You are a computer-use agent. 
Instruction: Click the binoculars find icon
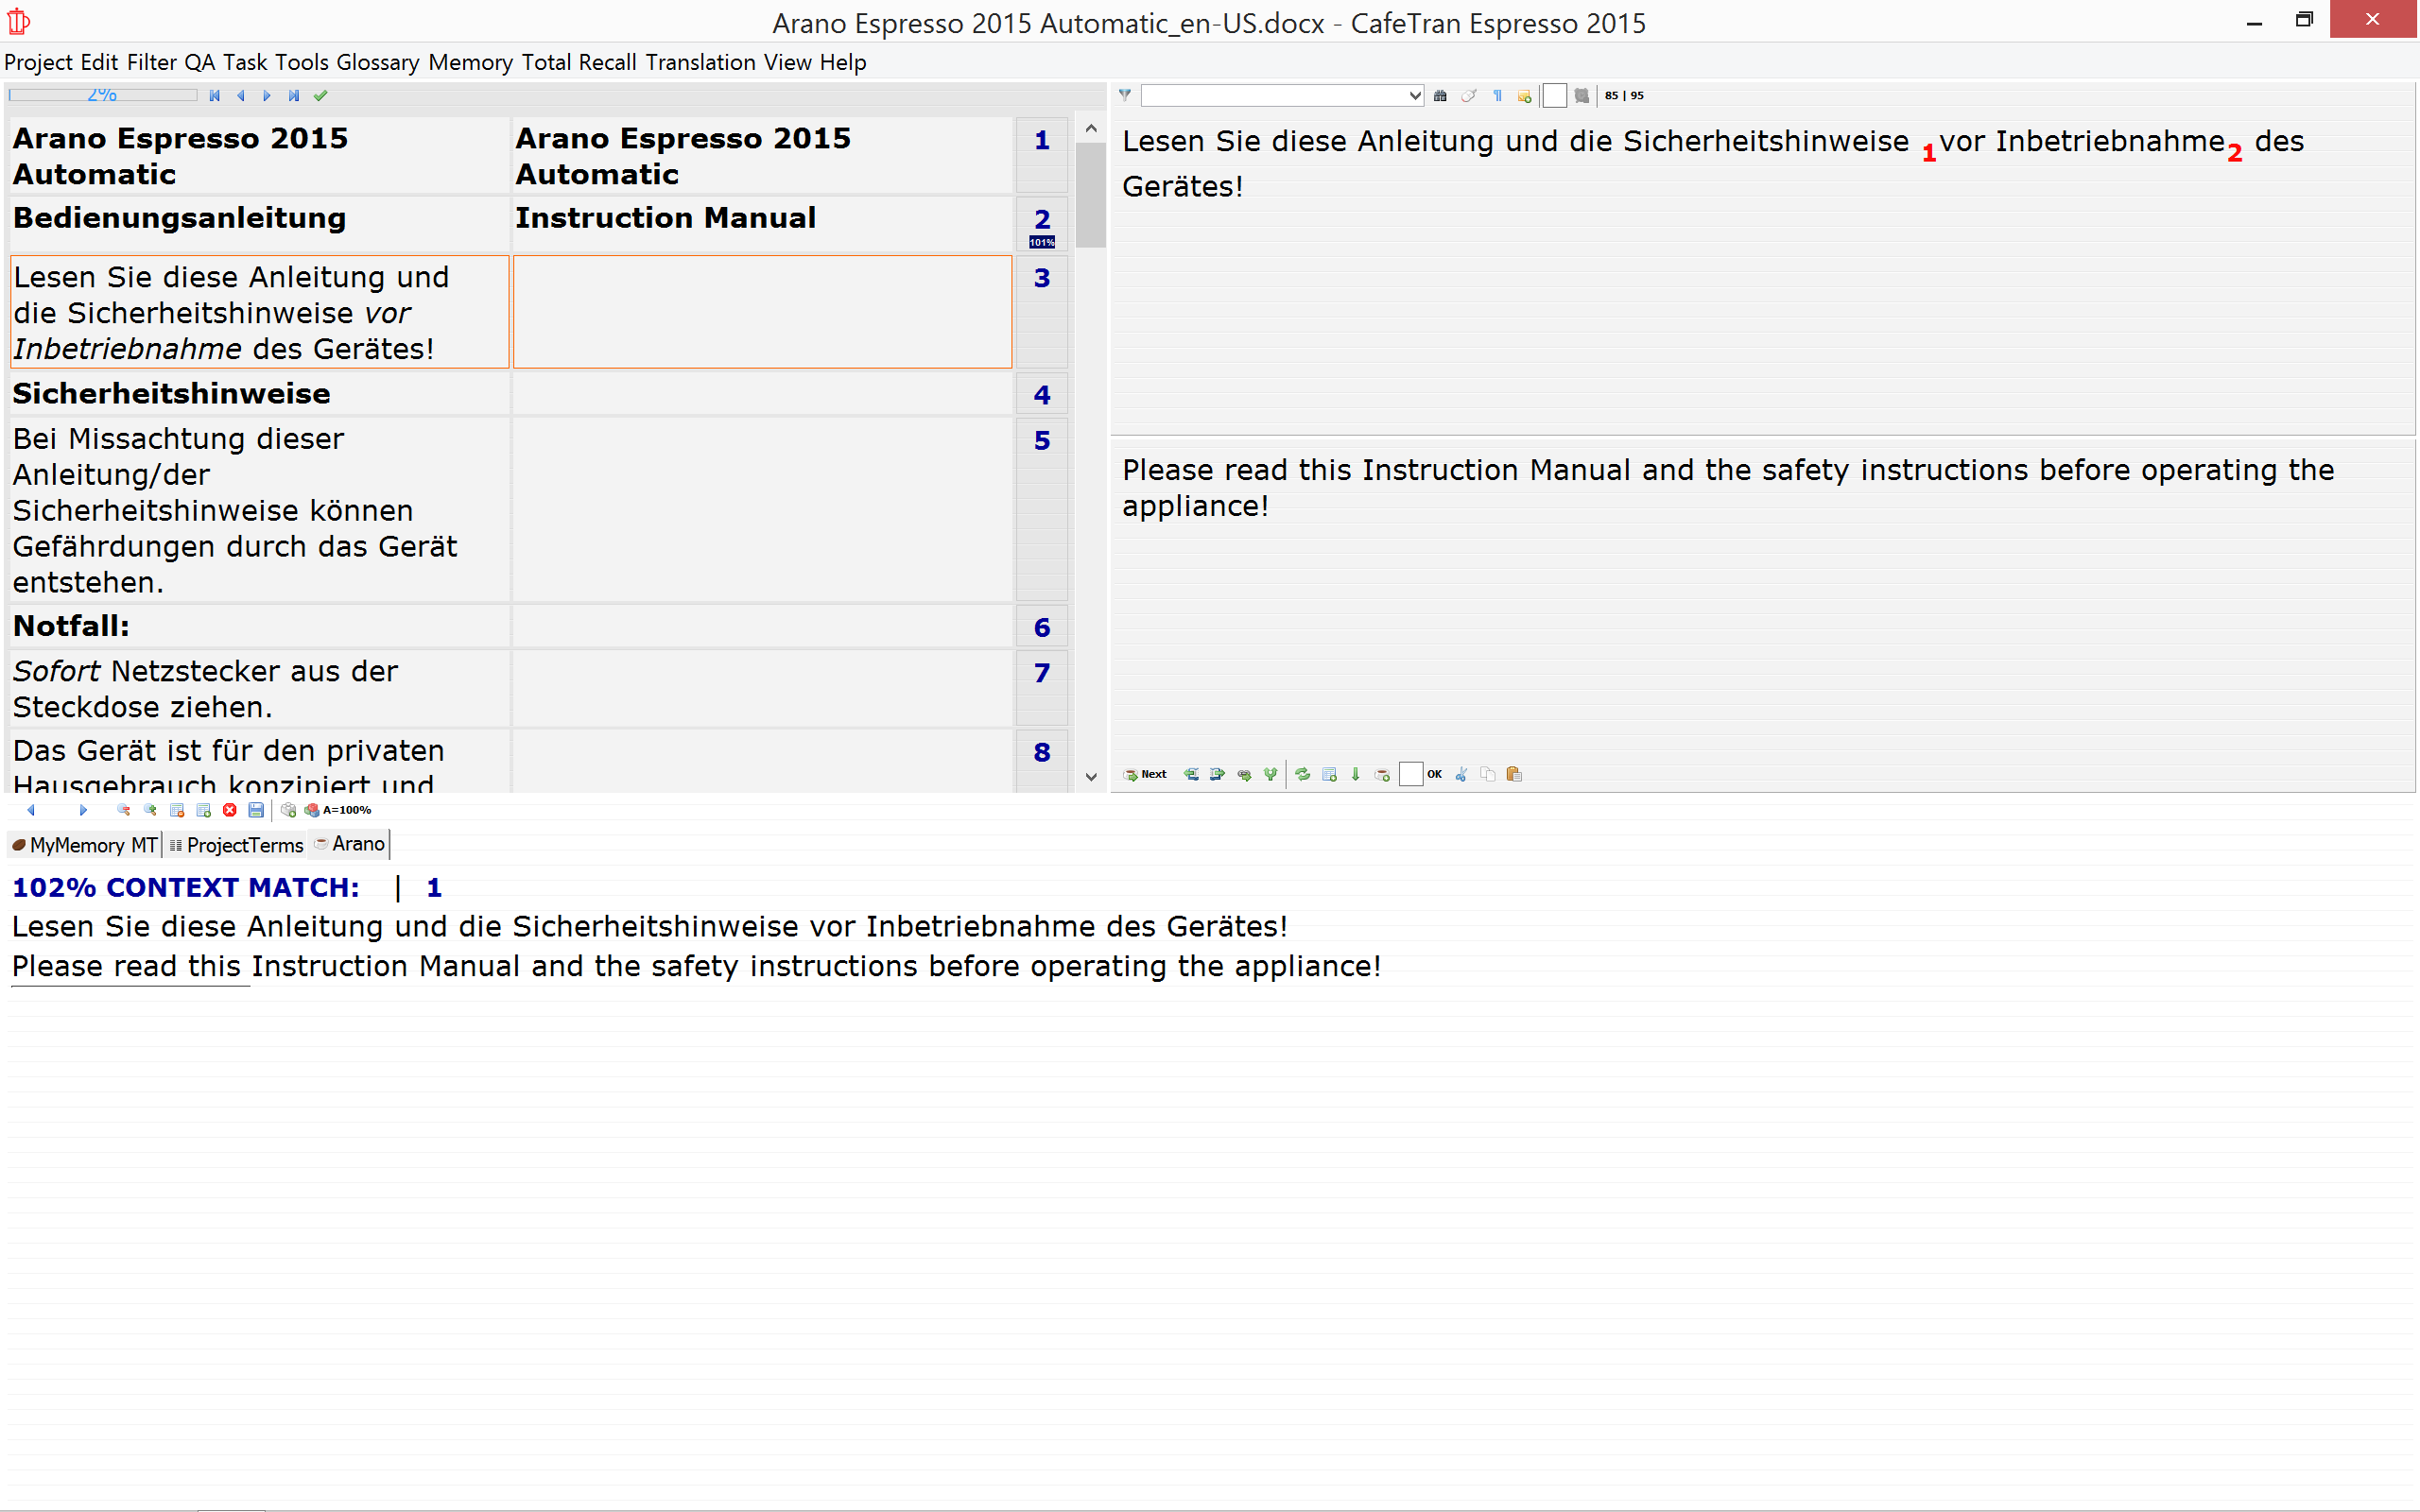tap(1440, 96)
